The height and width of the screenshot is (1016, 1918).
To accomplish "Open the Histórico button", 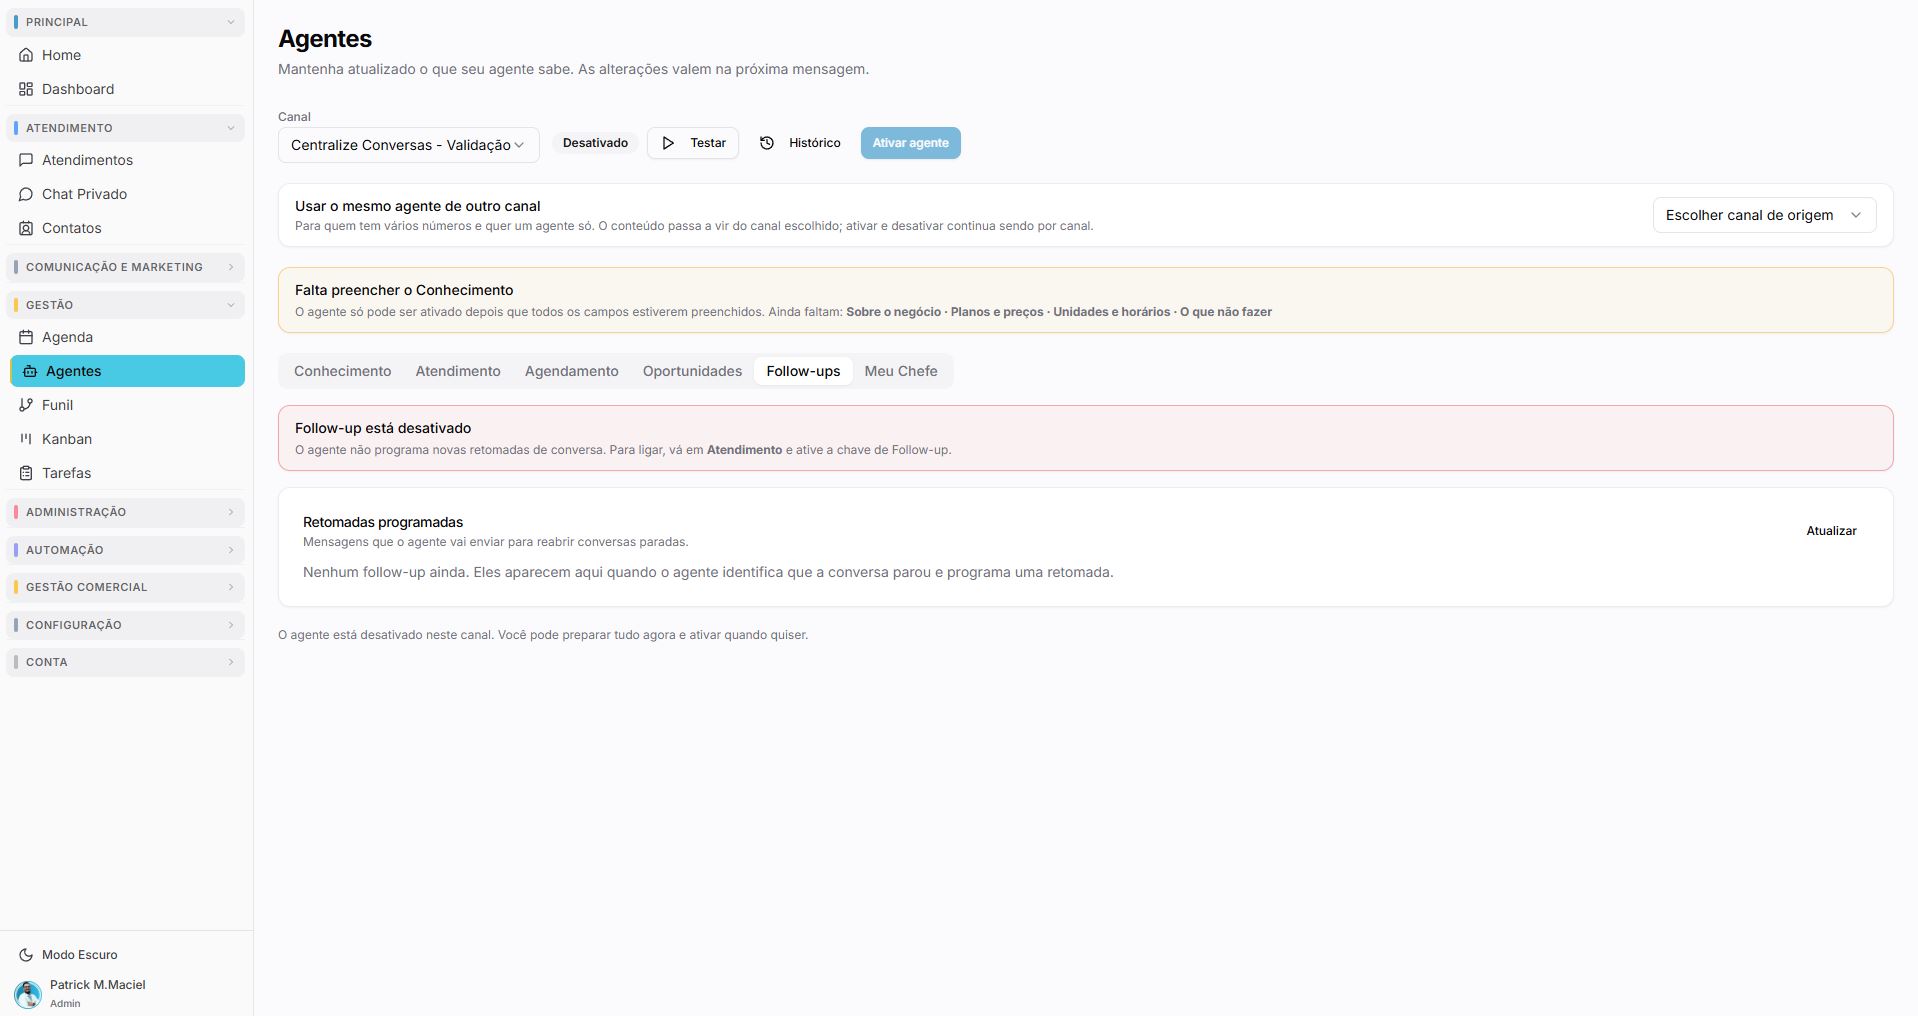I will (x=799, y=143).
